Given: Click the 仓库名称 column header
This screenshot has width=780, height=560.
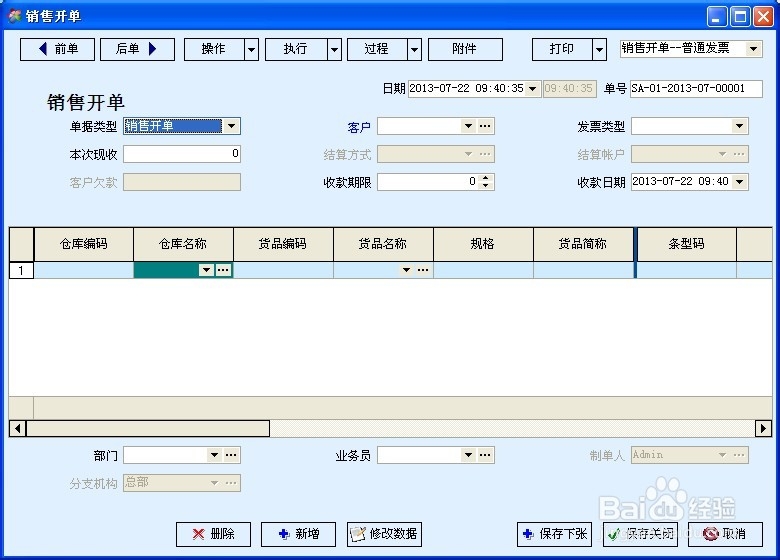Looking at the screenshot, I should click(183, 244).
